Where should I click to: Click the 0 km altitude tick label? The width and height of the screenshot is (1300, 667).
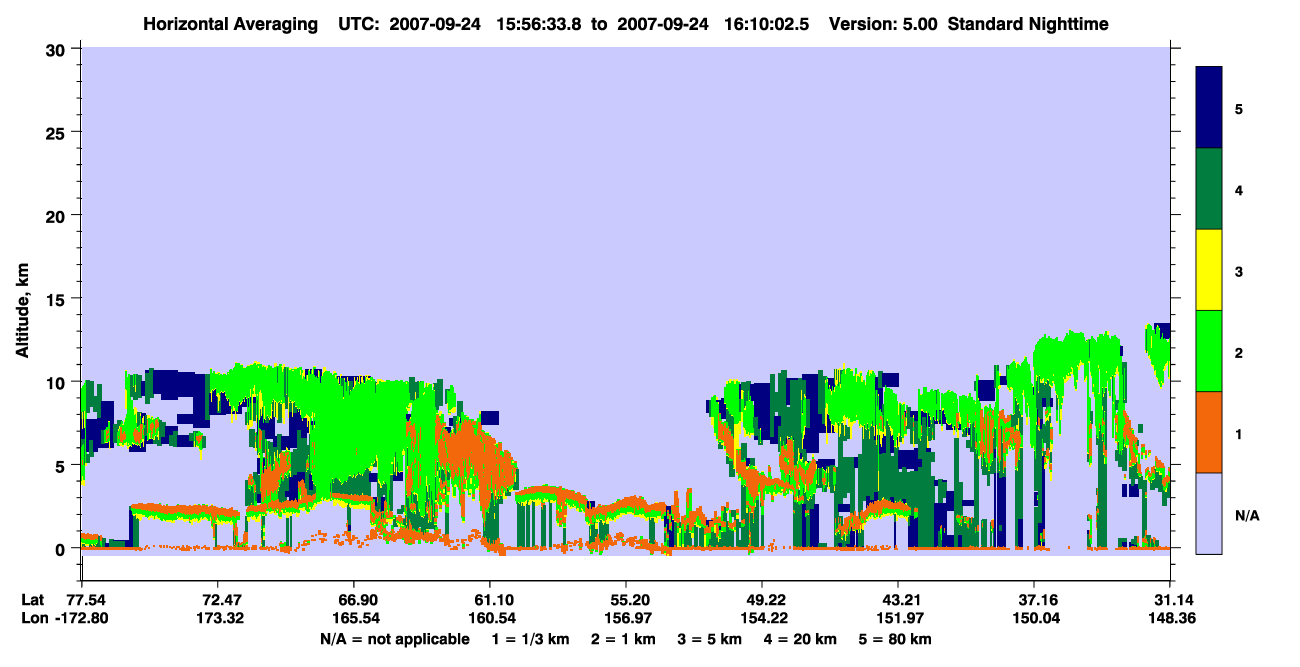63,549
